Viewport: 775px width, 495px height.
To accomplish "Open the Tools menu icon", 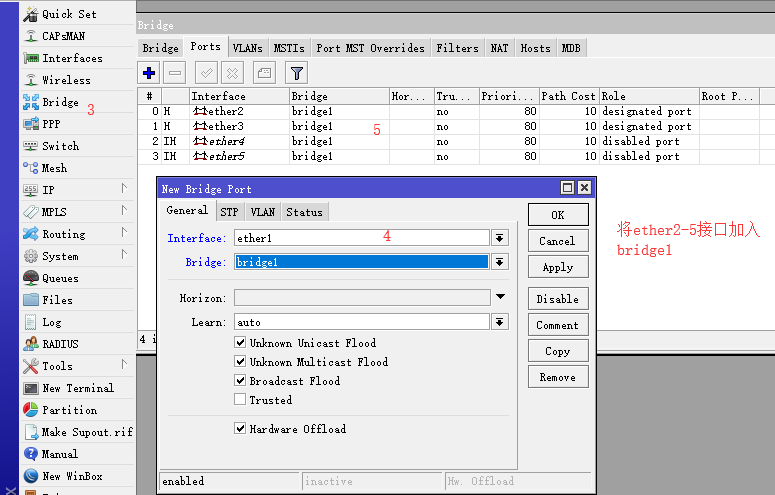I will click(x=31, y=366).
